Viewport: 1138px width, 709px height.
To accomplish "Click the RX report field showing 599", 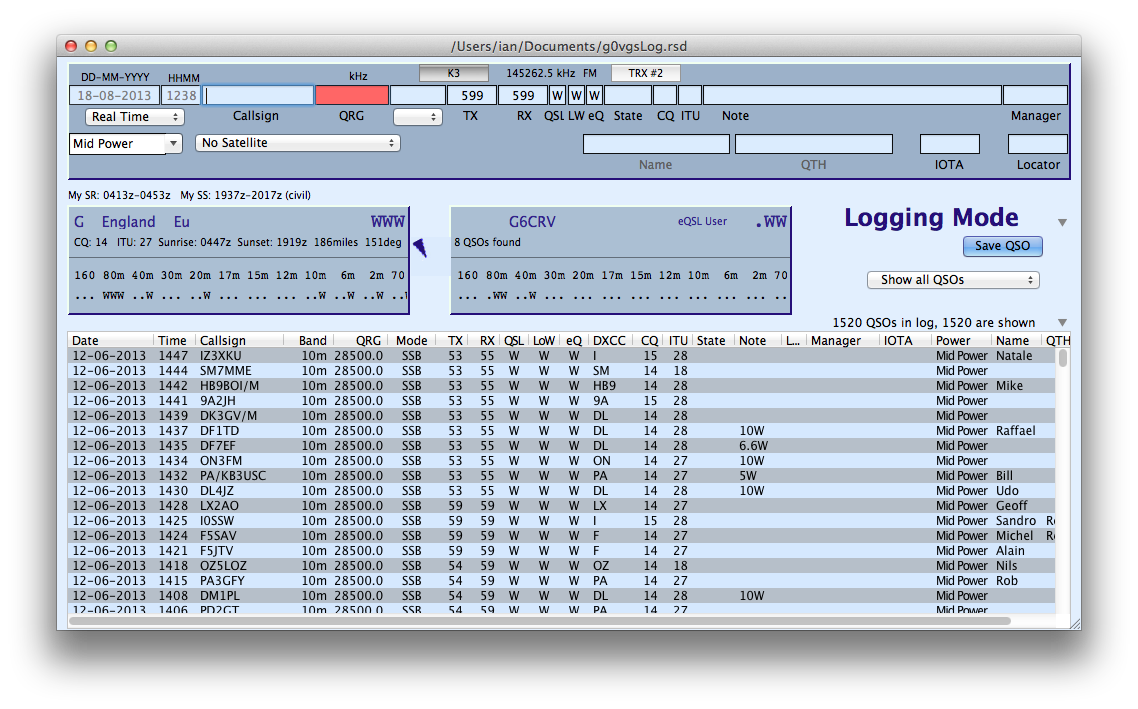I will pyautogui.click(x=523, y=95).
